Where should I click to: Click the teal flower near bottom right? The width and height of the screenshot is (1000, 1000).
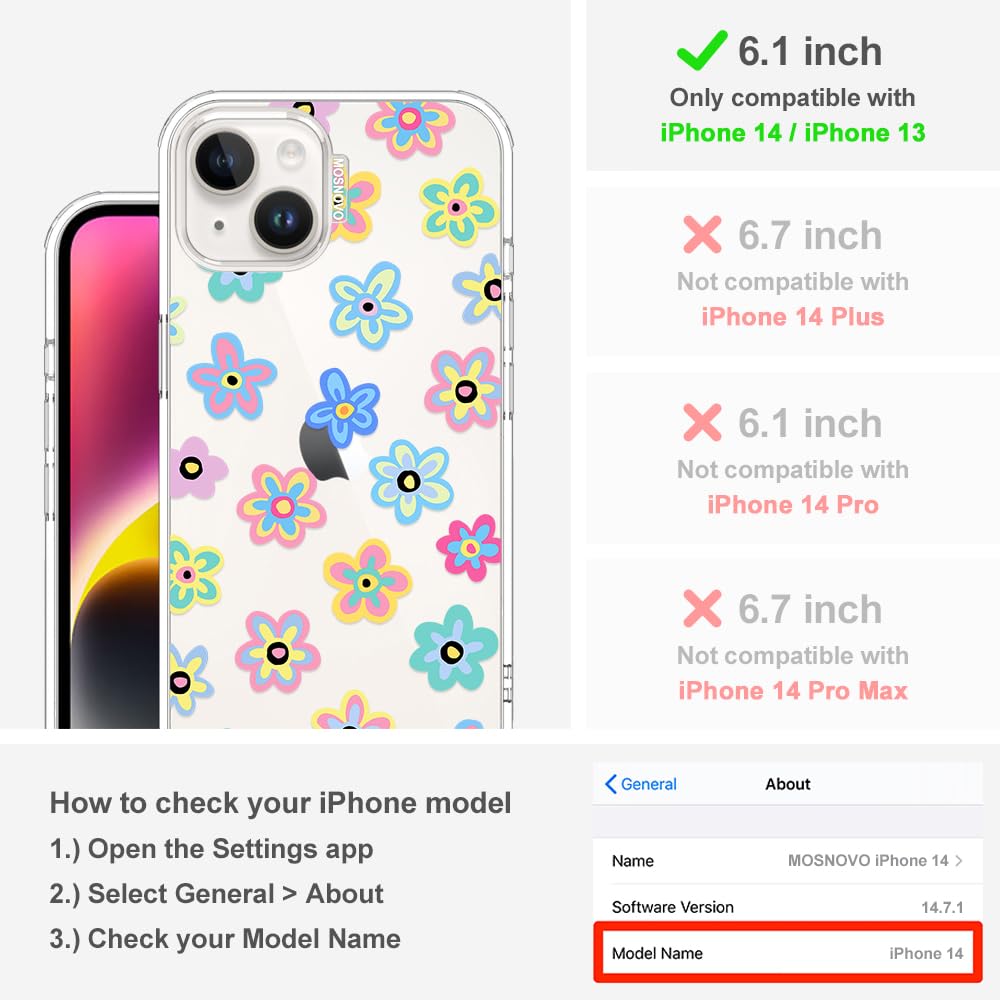pos(453,648)
